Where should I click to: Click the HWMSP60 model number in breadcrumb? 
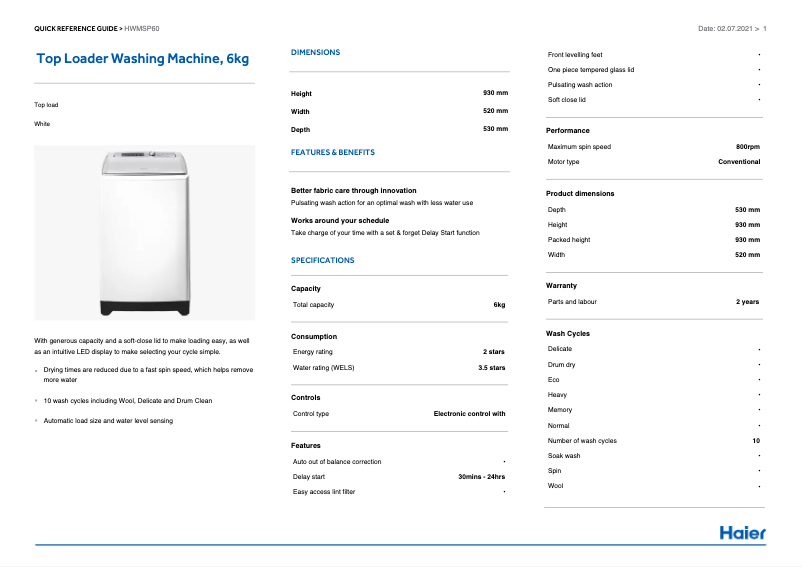[x=144, y=28]
